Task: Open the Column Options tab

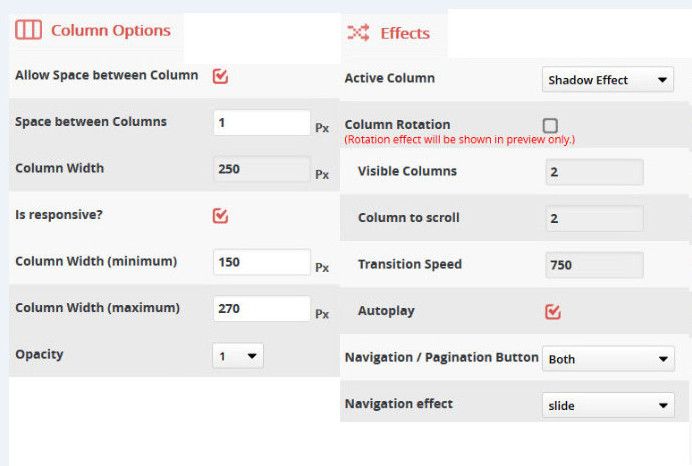Action: pyautogui.click(x=110, y=30)
